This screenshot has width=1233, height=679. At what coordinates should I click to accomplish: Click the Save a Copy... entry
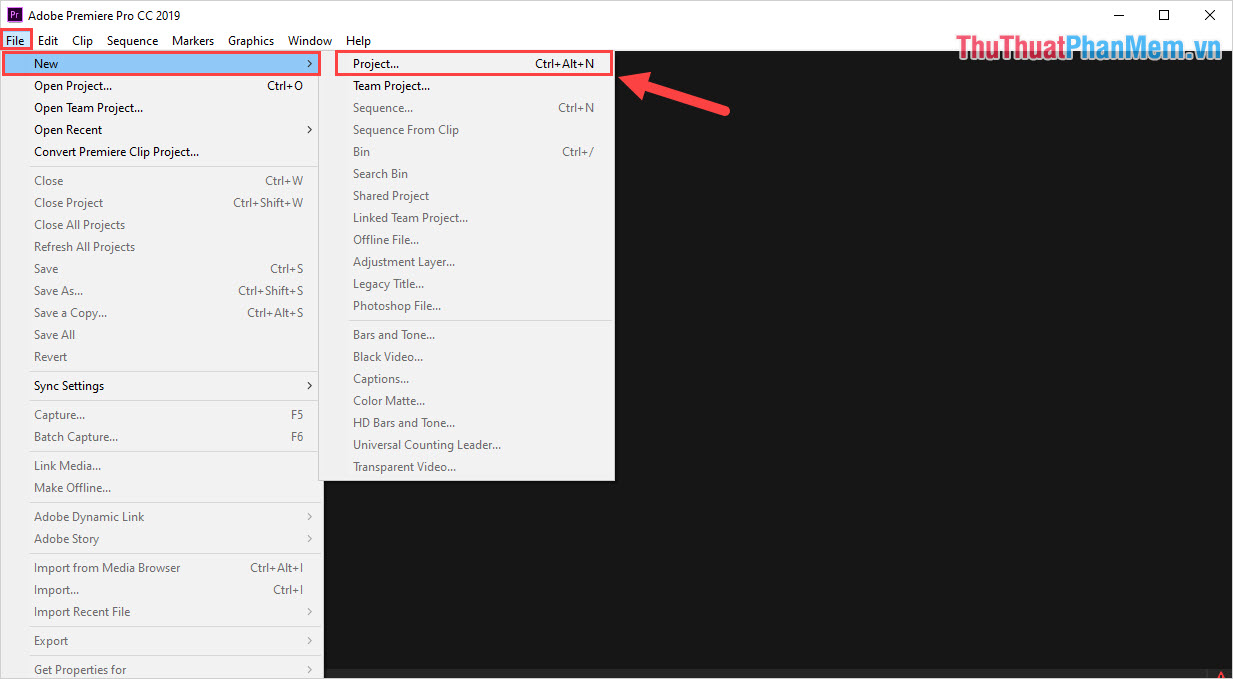[161, 313]
